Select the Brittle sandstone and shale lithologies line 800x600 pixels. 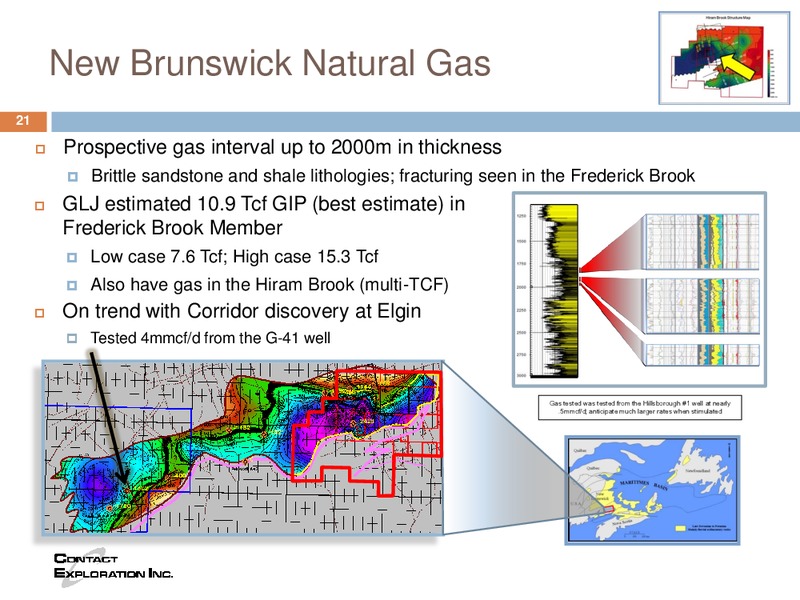[393, 176]
